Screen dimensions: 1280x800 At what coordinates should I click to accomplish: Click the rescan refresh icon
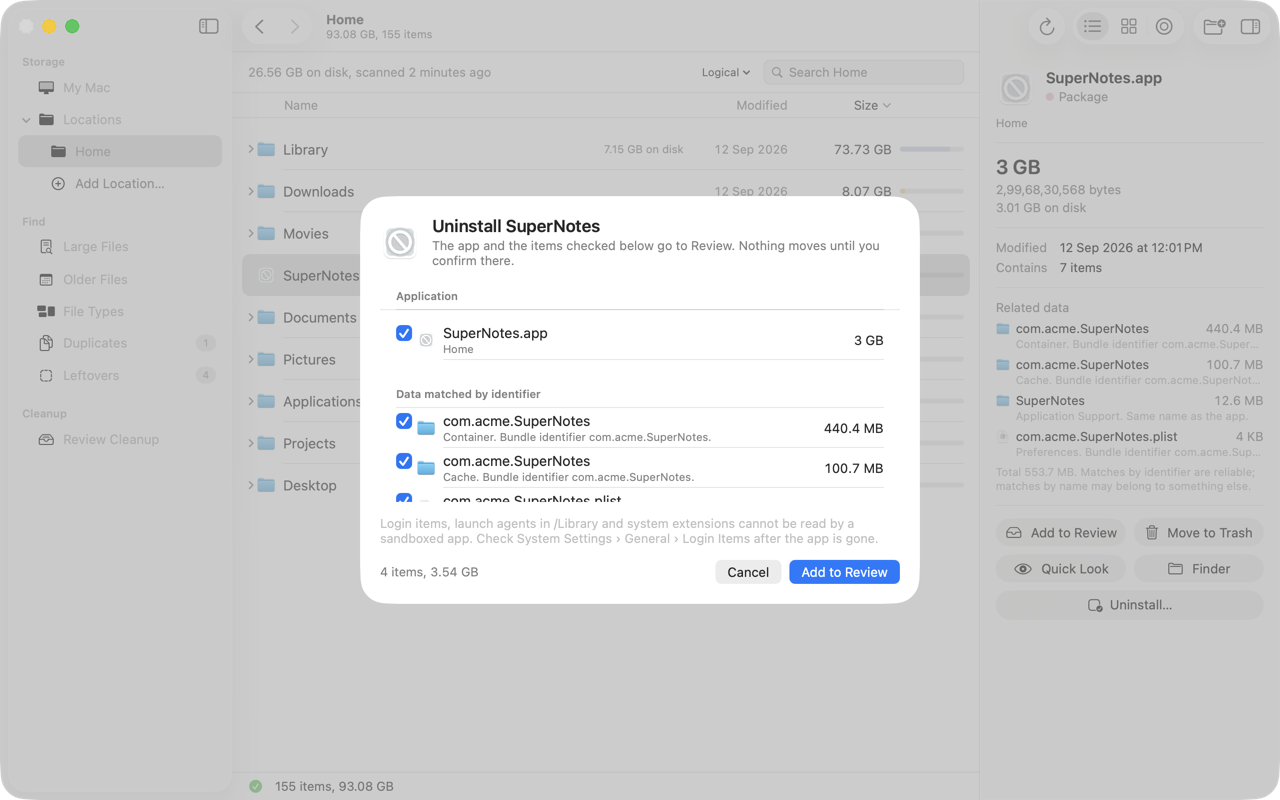pyautogui.click(x=1046, y=27)
